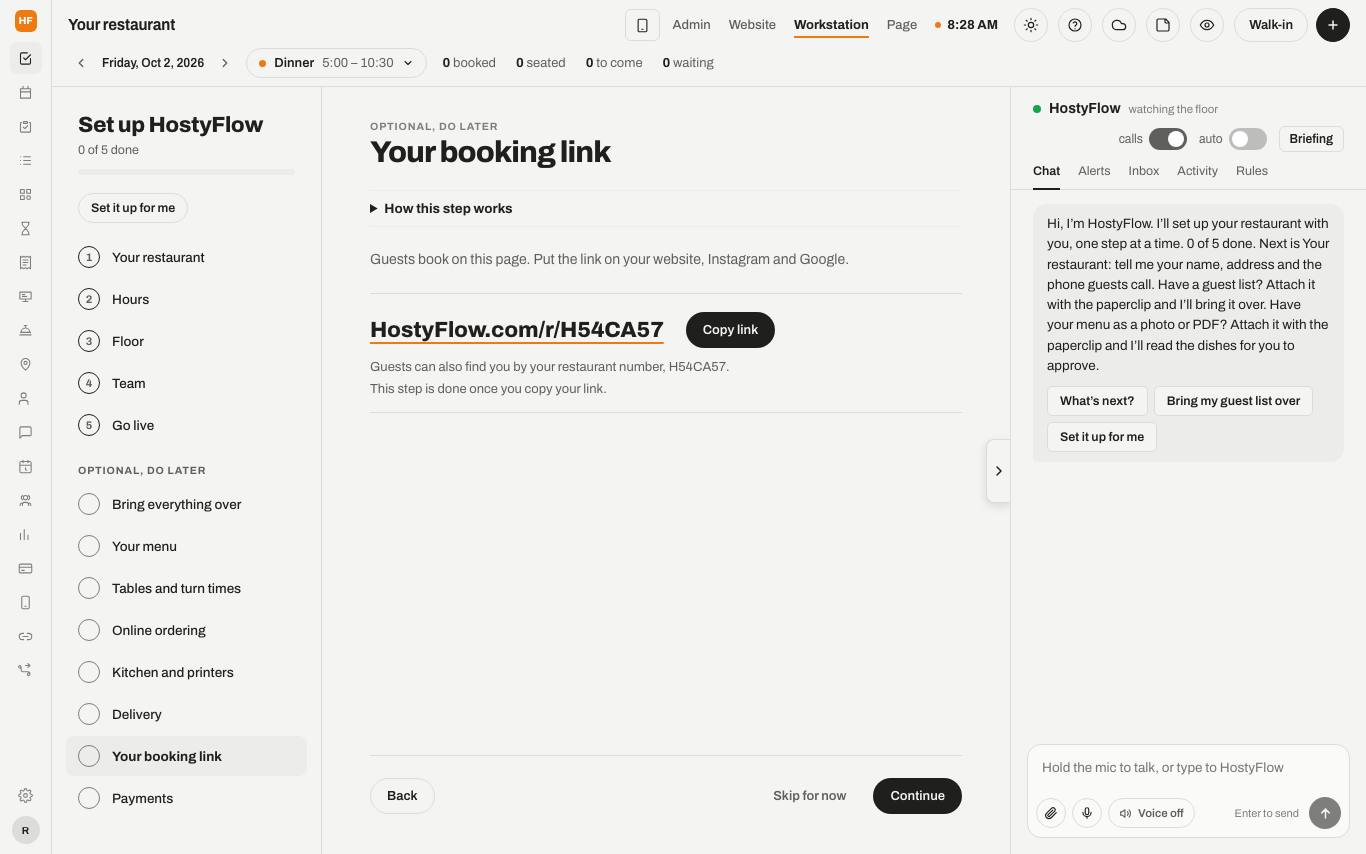Image resolution: width=1366 pixels, height=854 pixels.
Task: Open the Rules tab in HostyFlow panel
Action: click(1252, 171)
